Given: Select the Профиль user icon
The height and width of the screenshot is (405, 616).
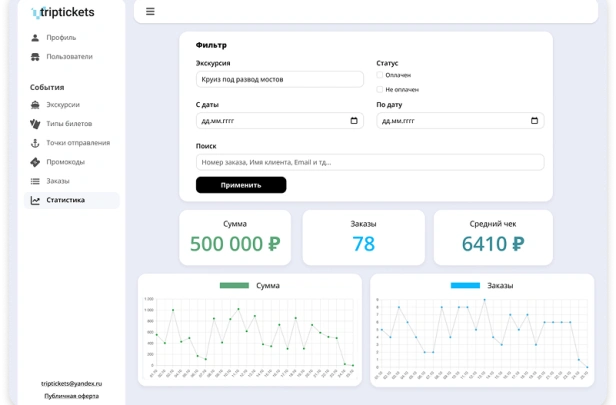Looking at the screenshot, I should 35,38.
